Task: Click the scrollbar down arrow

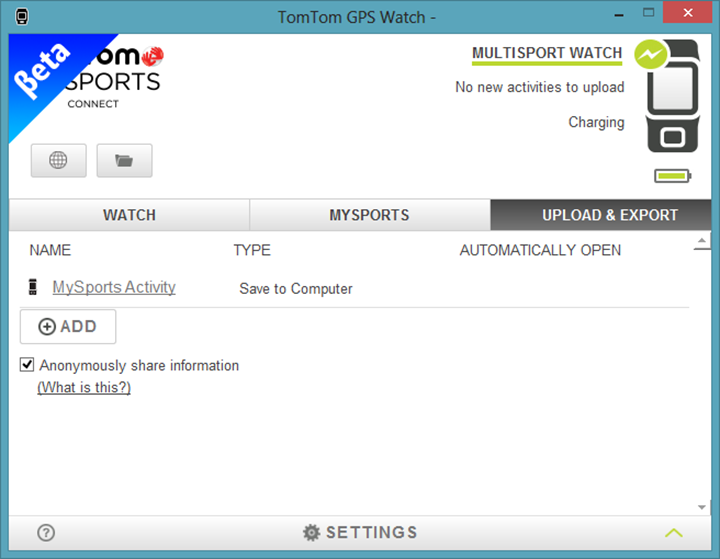Action: tap(702, 507)
